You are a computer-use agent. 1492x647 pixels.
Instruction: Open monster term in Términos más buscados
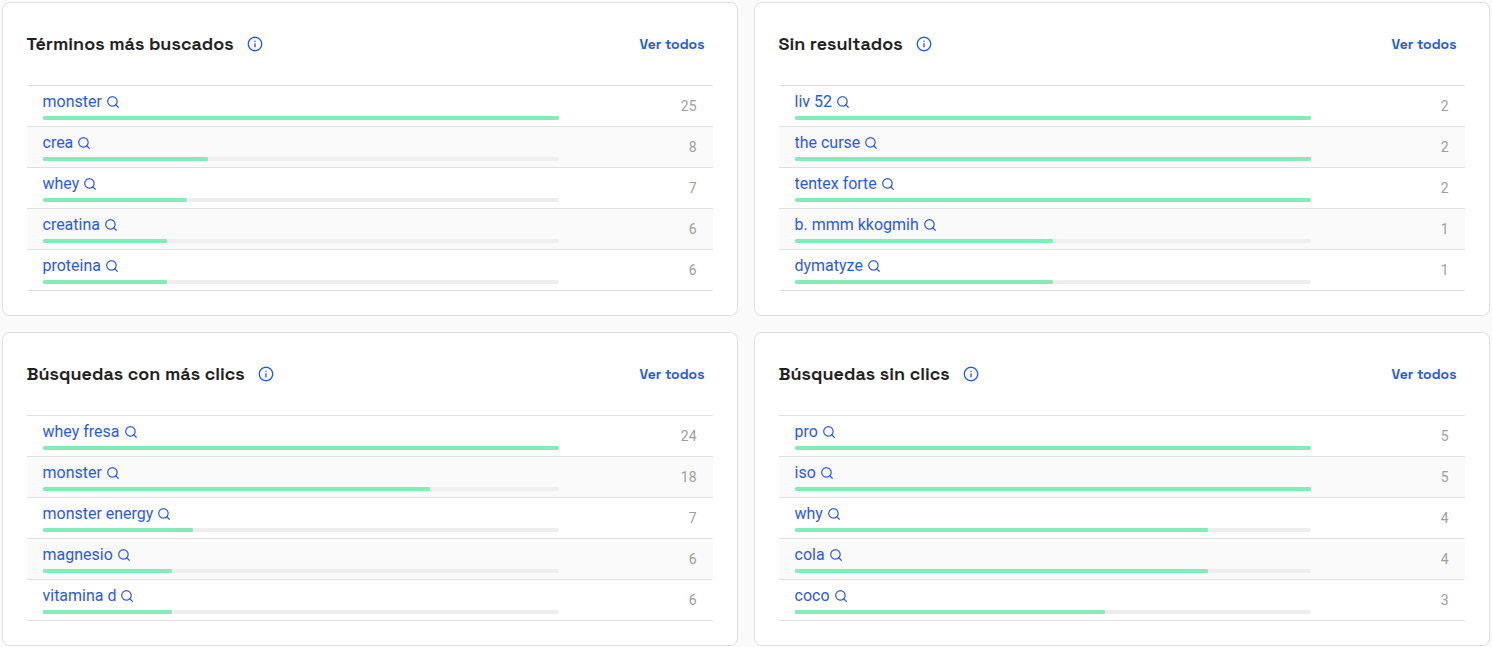point(72,102)
